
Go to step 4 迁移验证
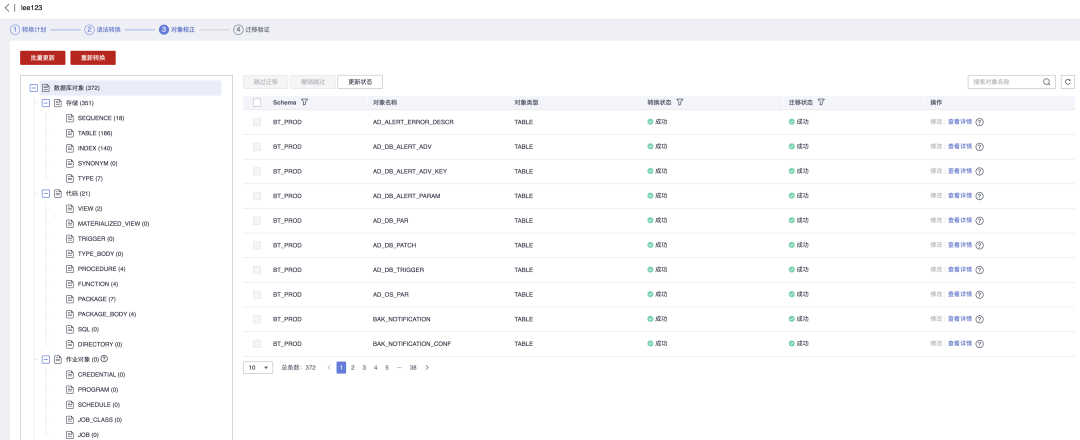pyautogui.click(x=251, y=30)
